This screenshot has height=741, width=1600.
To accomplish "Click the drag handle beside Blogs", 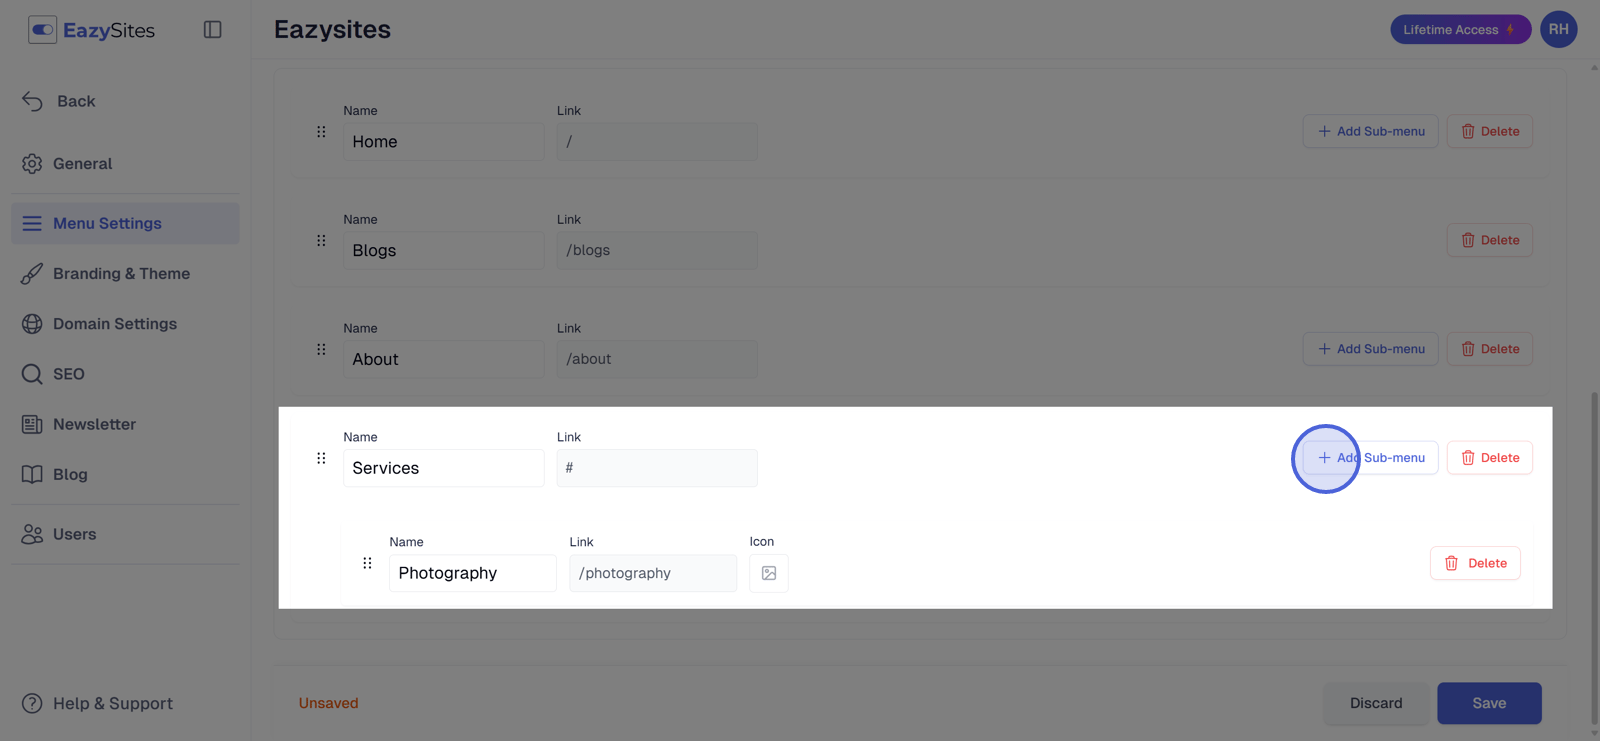I will point(321,240).
